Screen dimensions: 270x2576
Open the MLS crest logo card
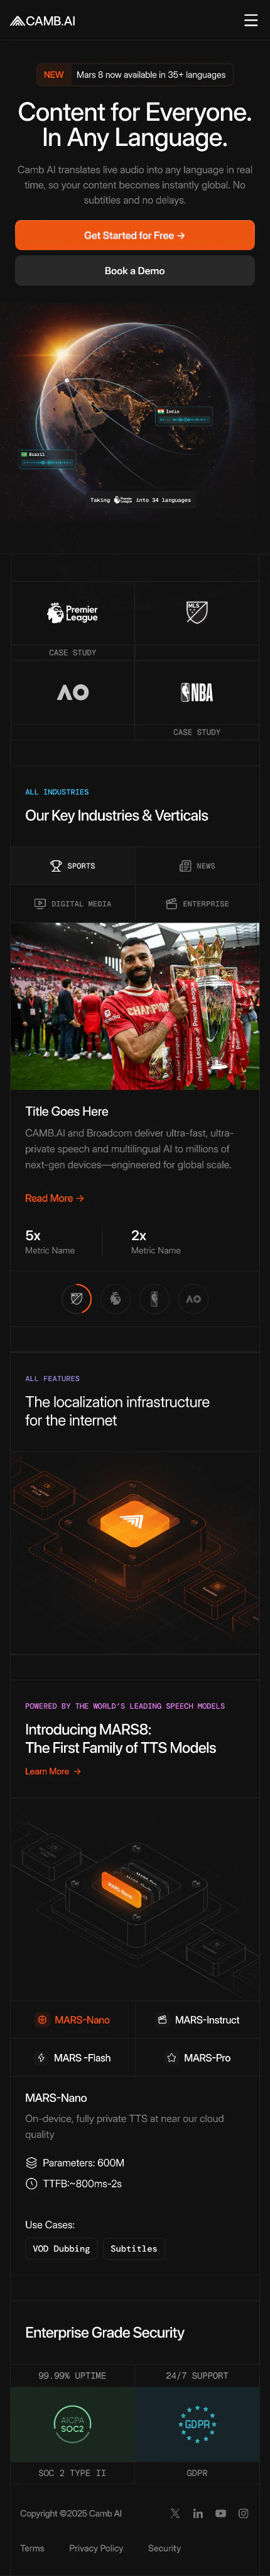pyautogui.click(x=197, y=613)
